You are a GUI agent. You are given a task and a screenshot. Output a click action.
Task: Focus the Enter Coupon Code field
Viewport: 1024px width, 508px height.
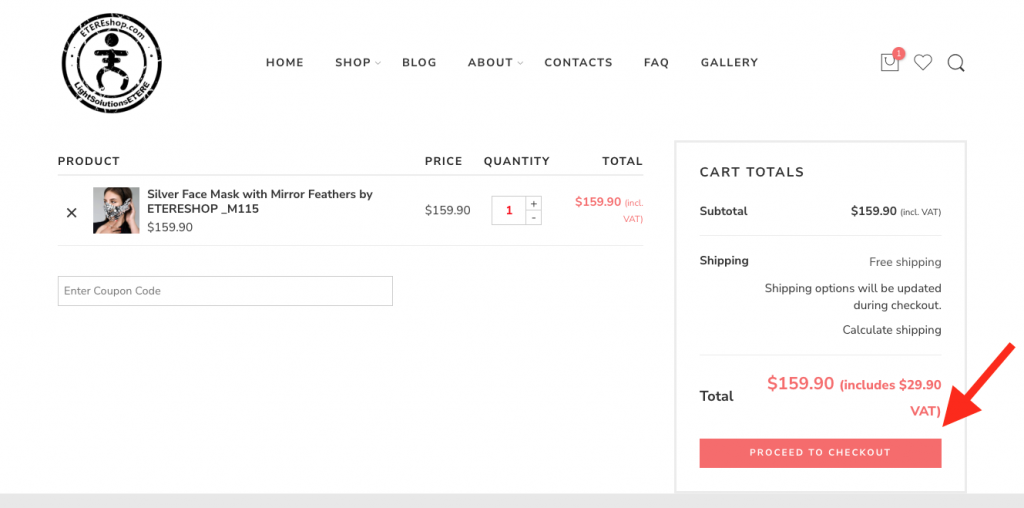[x=225, y=291]
